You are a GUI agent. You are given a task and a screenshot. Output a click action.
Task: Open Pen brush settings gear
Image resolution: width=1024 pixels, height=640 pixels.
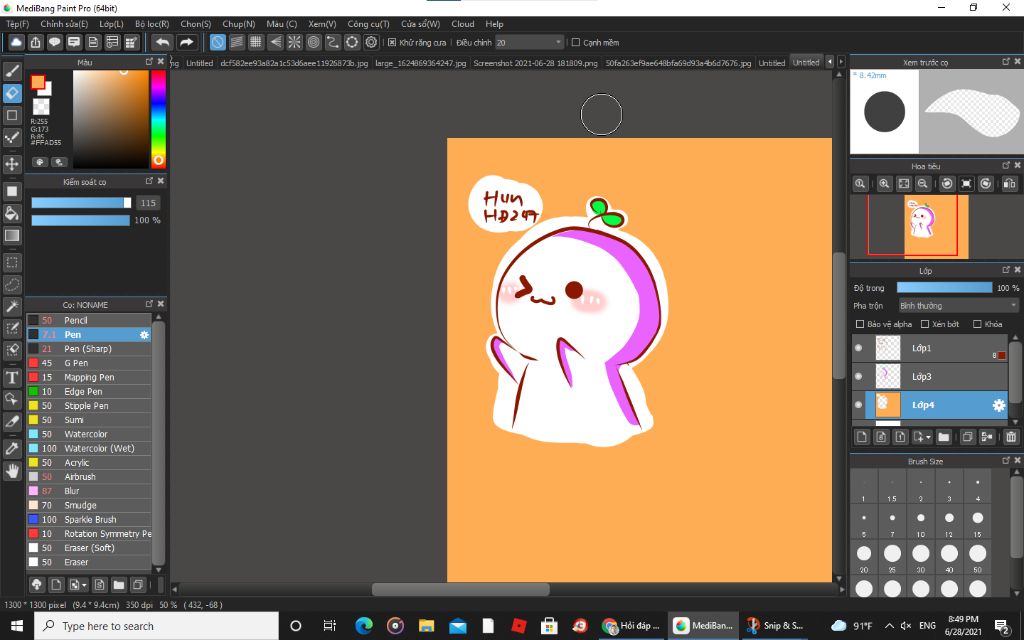point(144,335)
